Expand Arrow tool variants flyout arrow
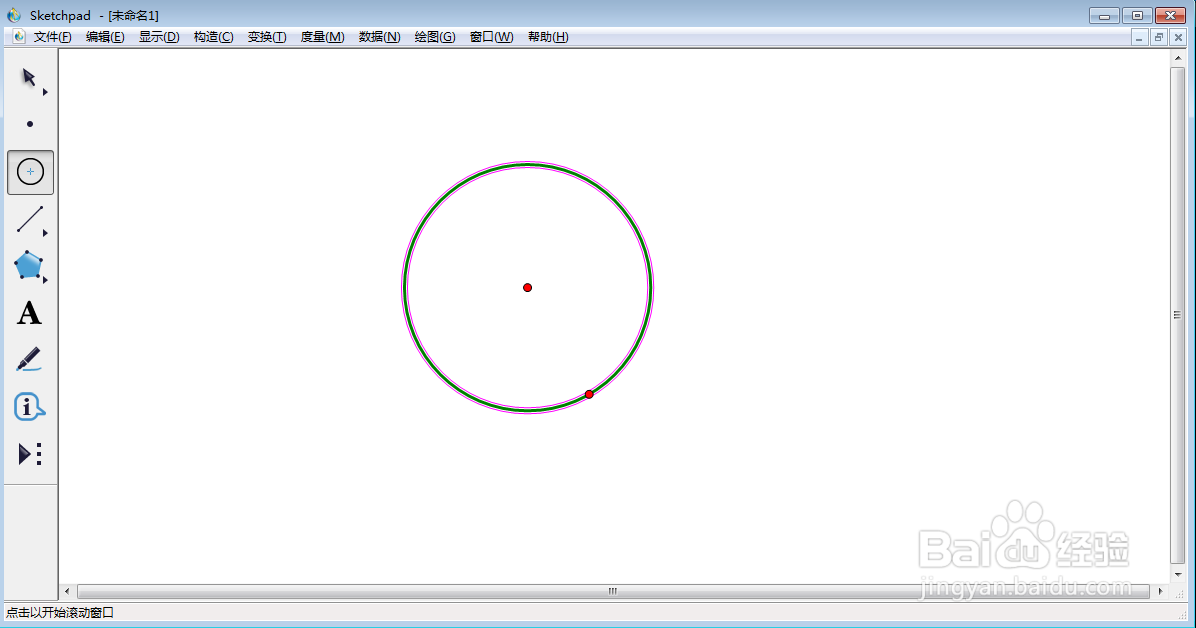This screenshot has width=1196, height=628. pos(45,92)
